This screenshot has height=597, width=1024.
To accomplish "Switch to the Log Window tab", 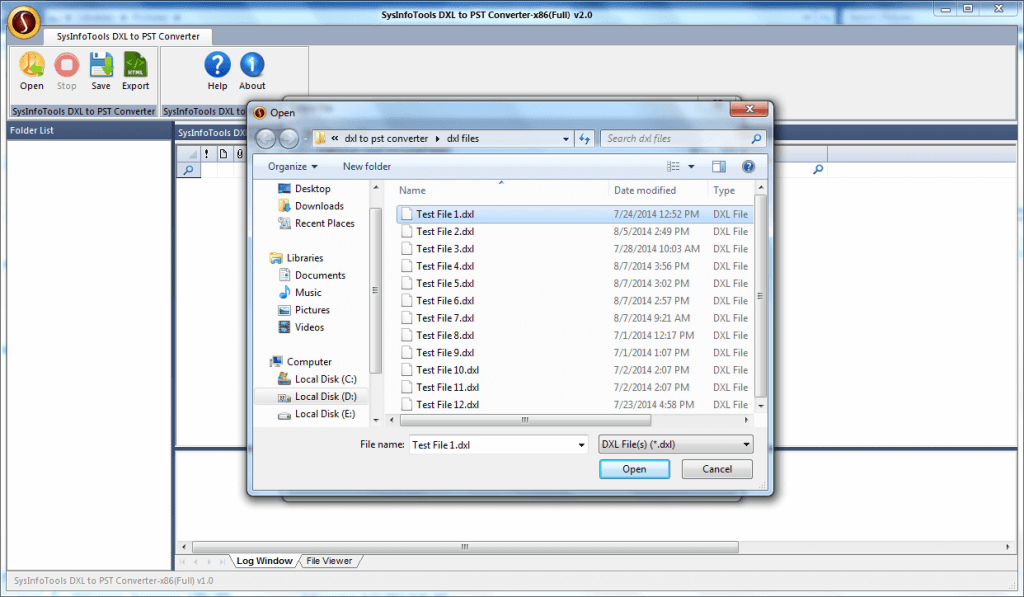I will pyautogui.click(x=264, y=560).
